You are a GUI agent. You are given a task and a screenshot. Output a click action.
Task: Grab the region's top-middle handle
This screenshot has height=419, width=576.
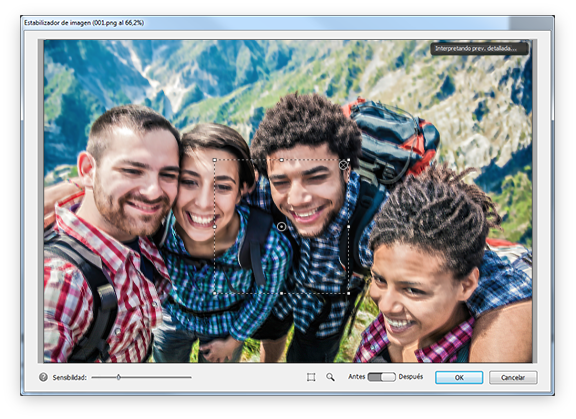click(281, 160)
